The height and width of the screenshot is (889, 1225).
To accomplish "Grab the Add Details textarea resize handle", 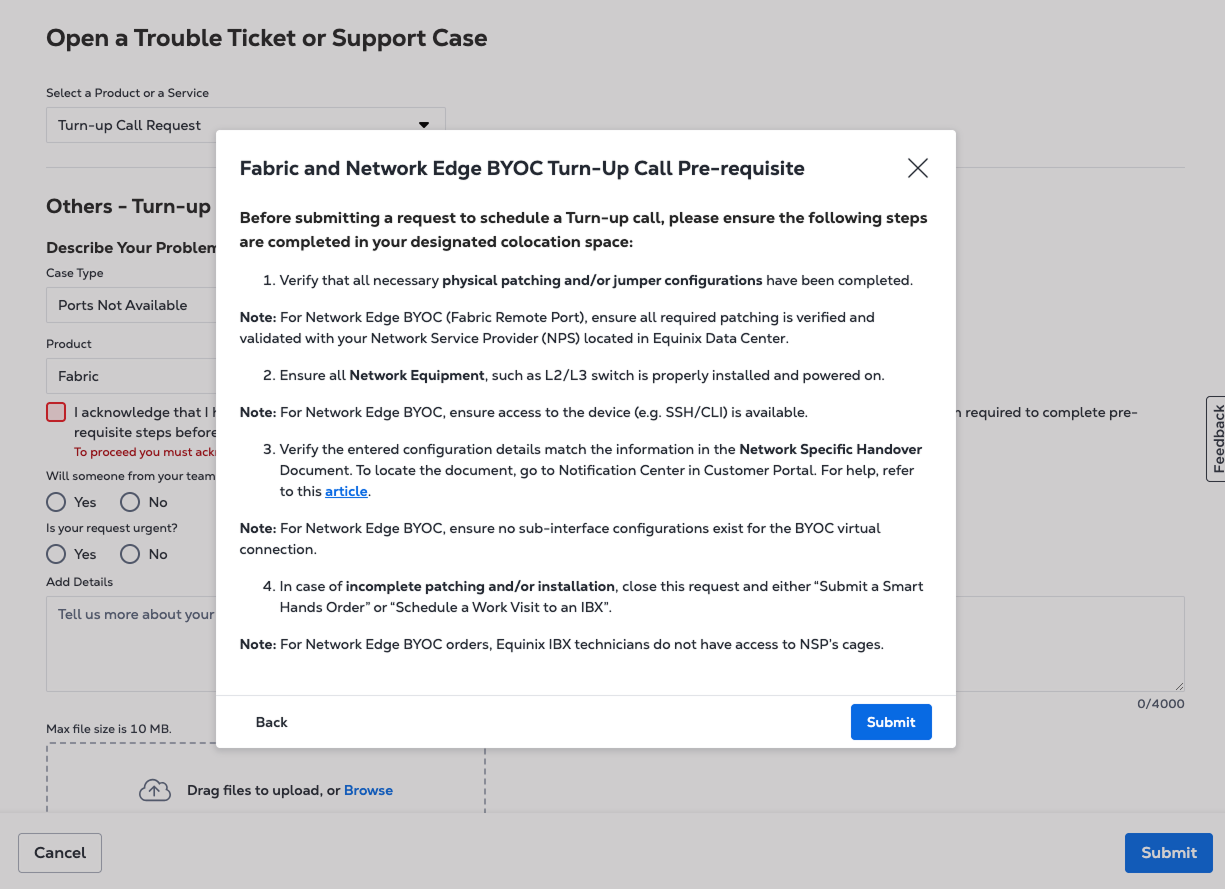I will (x=1179, y=686).
